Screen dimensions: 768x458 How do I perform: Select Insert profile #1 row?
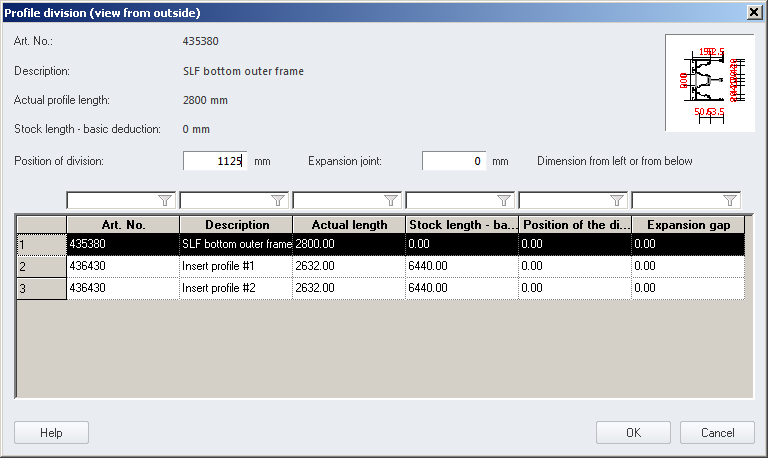[x=236, y=266]
